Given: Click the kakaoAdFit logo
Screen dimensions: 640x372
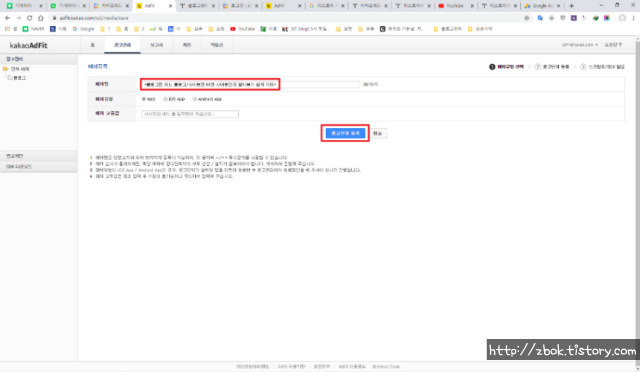Looking at the screenshot, I should pyautogui.click(x=29, y=45).
